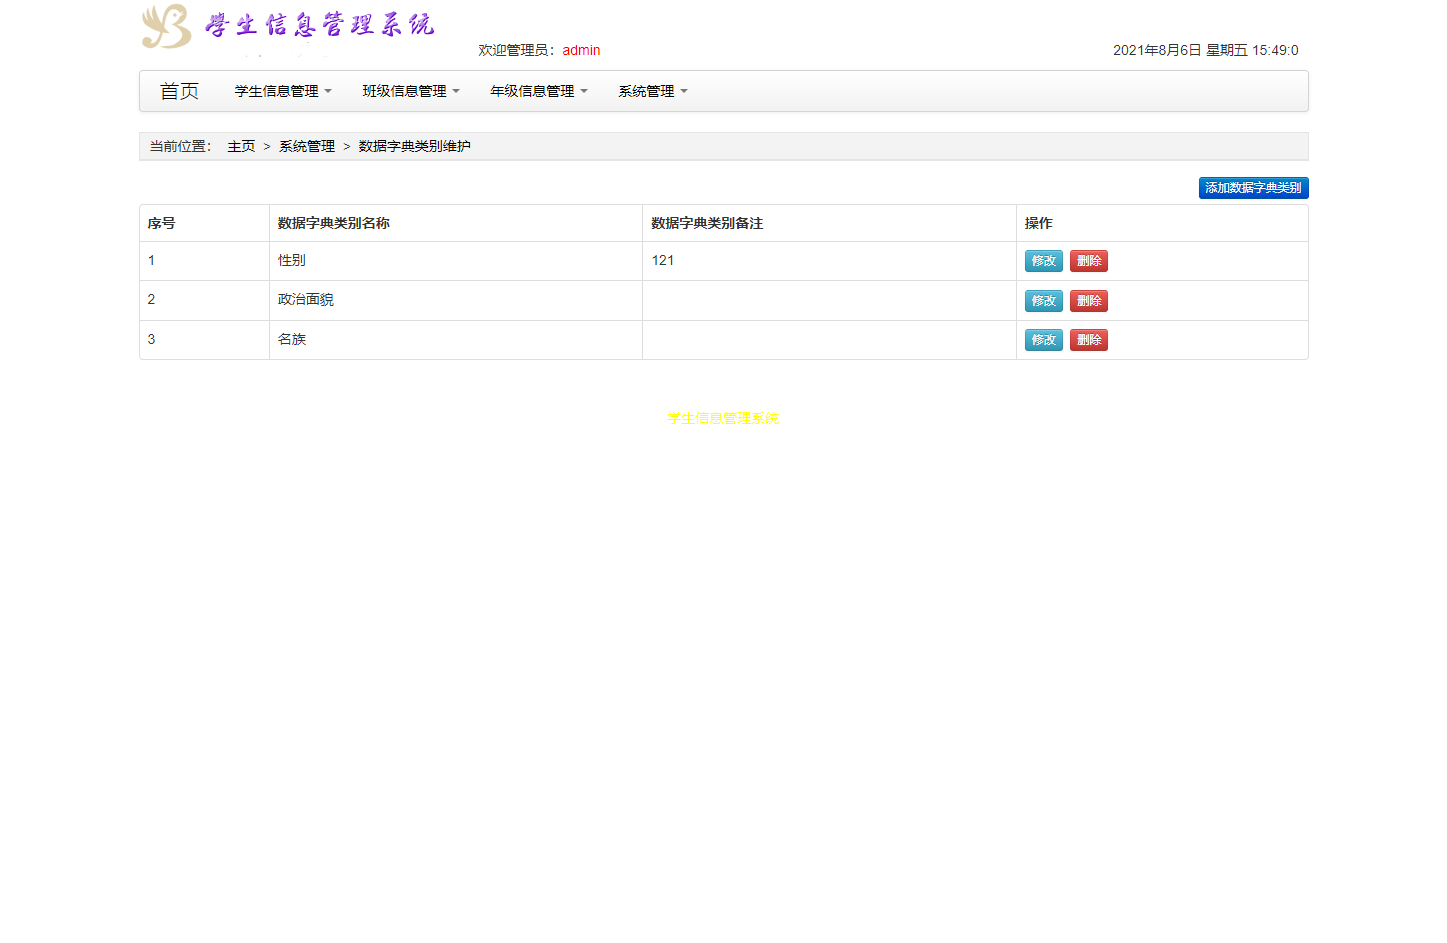Add a new 数据字典类别

(1253, 188)
